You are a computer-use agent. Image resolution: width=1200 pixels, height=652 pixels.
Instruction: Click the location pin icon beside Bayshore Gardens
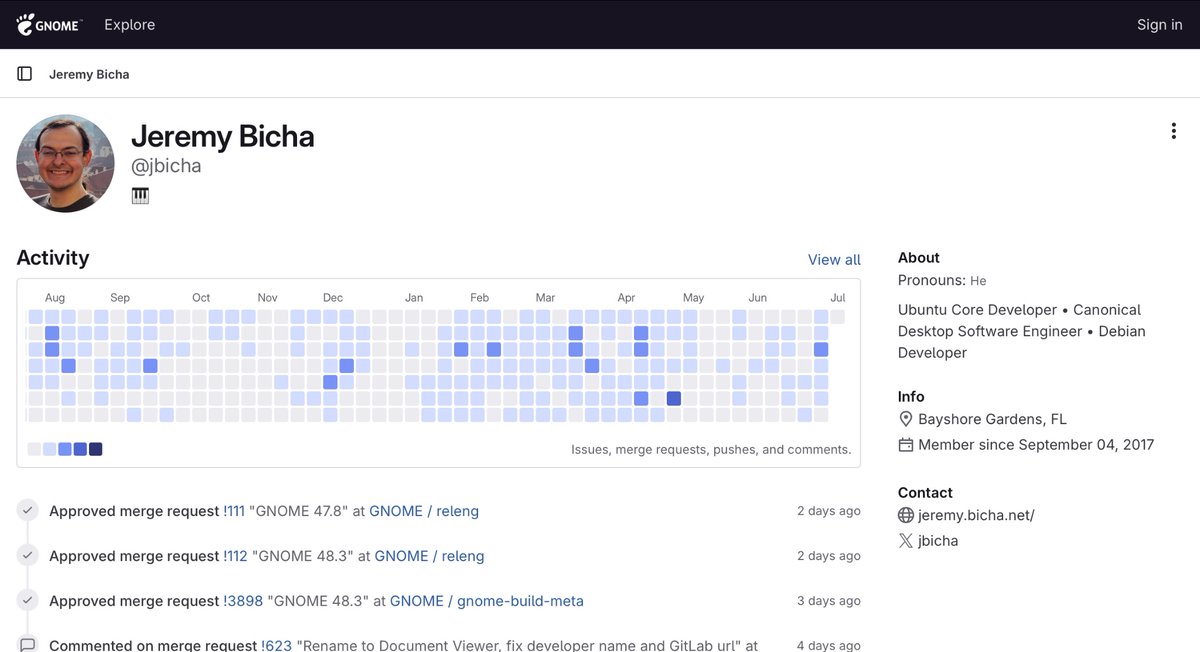[x=906, y=419]
